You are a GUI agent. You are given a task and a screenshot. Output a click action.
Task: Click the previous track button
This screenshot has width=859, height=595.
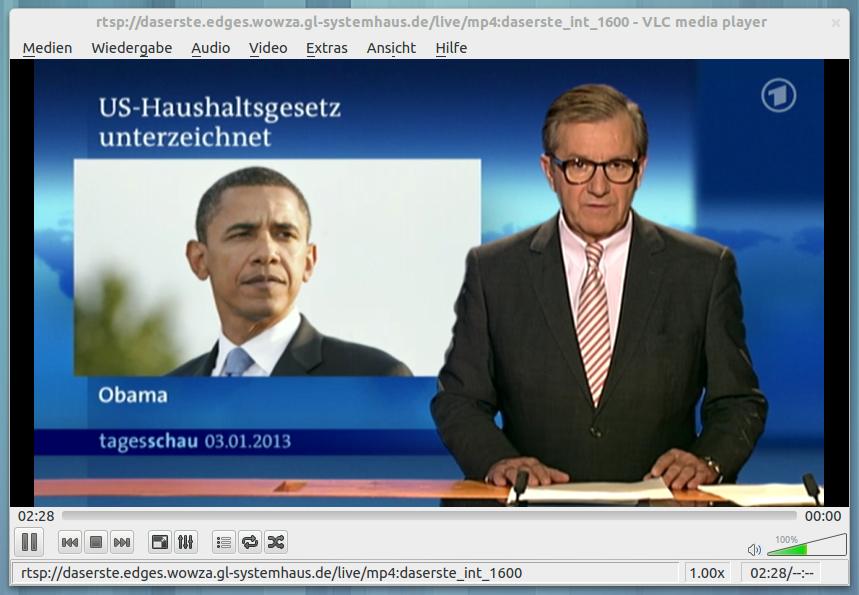(70, 542)
